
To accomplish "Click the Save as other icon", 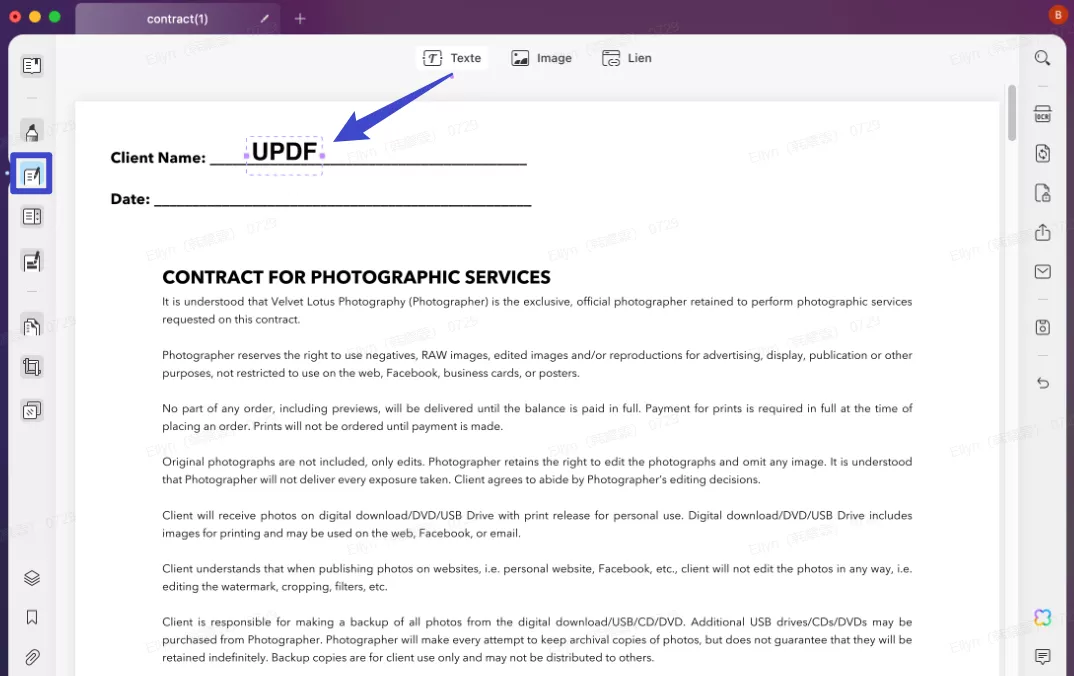I will (1042, 327).
